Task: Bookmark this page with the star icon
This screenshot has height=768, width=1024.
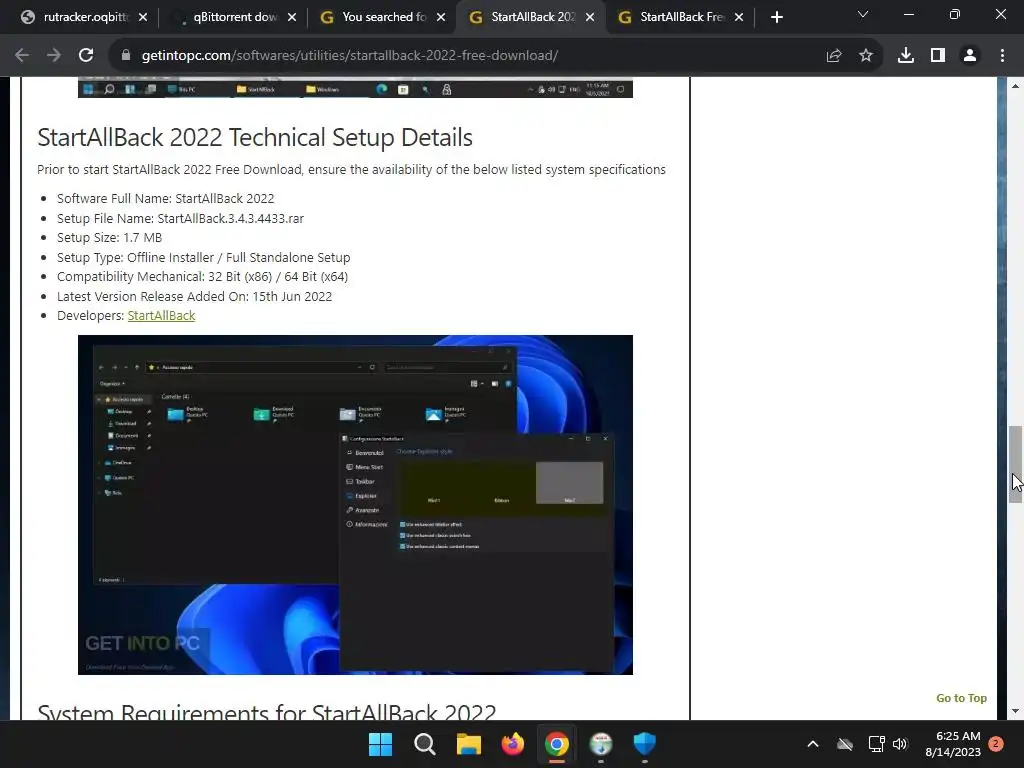Action: [x=866, y=56]
